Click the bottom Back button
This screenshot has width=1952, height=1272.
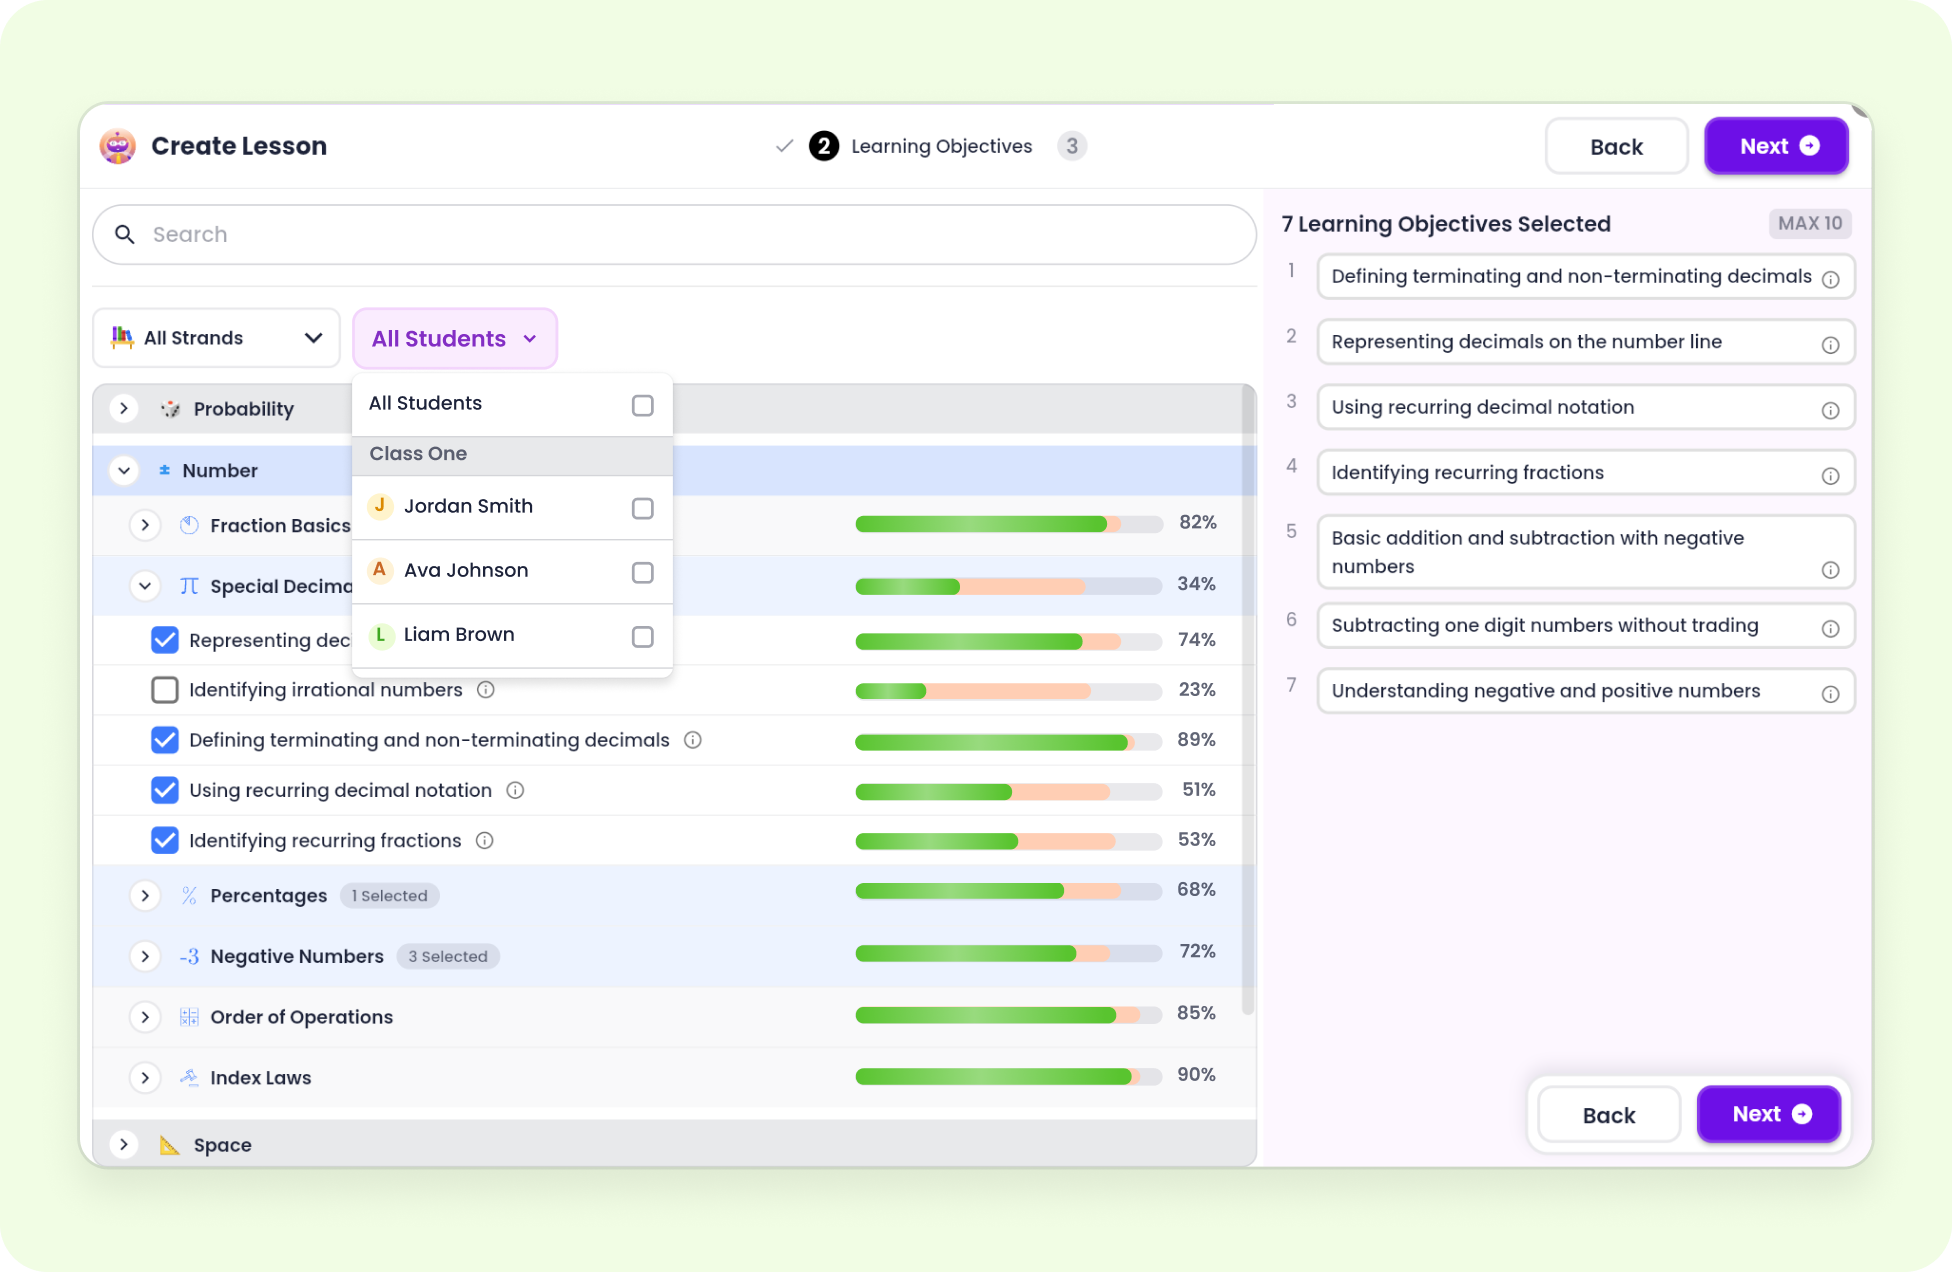click(1608, 1115)
